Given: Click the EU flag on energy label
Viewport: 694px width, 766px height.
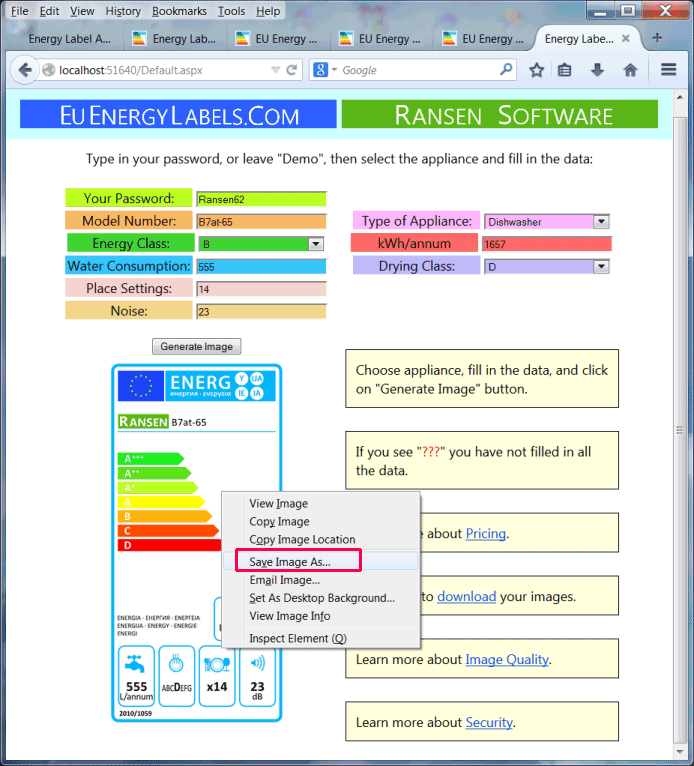Looking at the screenshot, I should point(141,386).
